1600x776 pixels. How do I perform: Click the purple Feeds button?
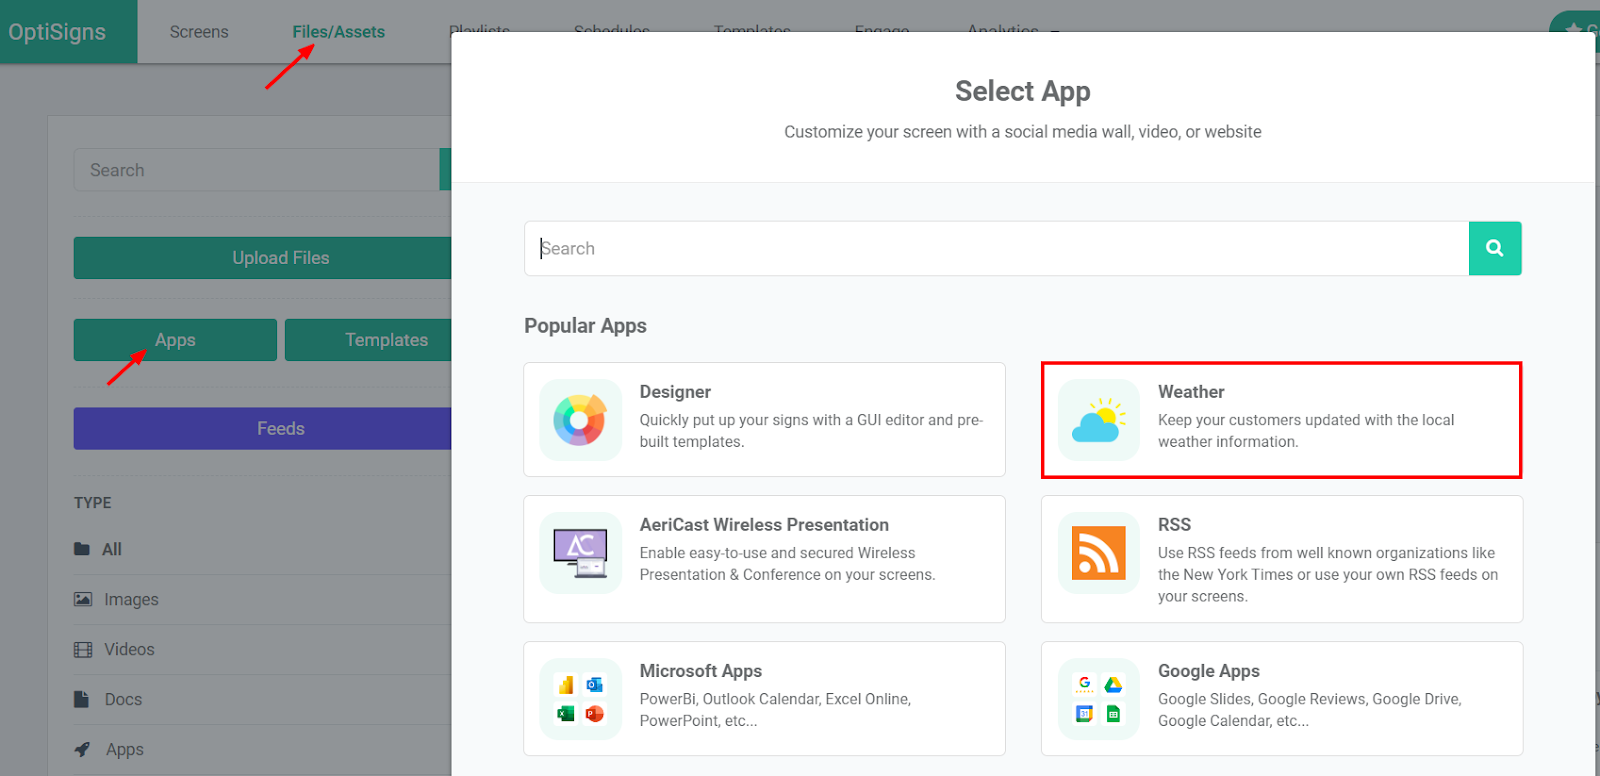(x=263, y=428)
